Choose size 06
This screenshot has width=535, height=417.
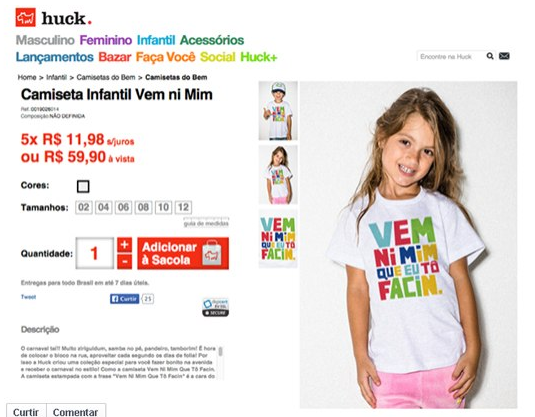[124, 207]
